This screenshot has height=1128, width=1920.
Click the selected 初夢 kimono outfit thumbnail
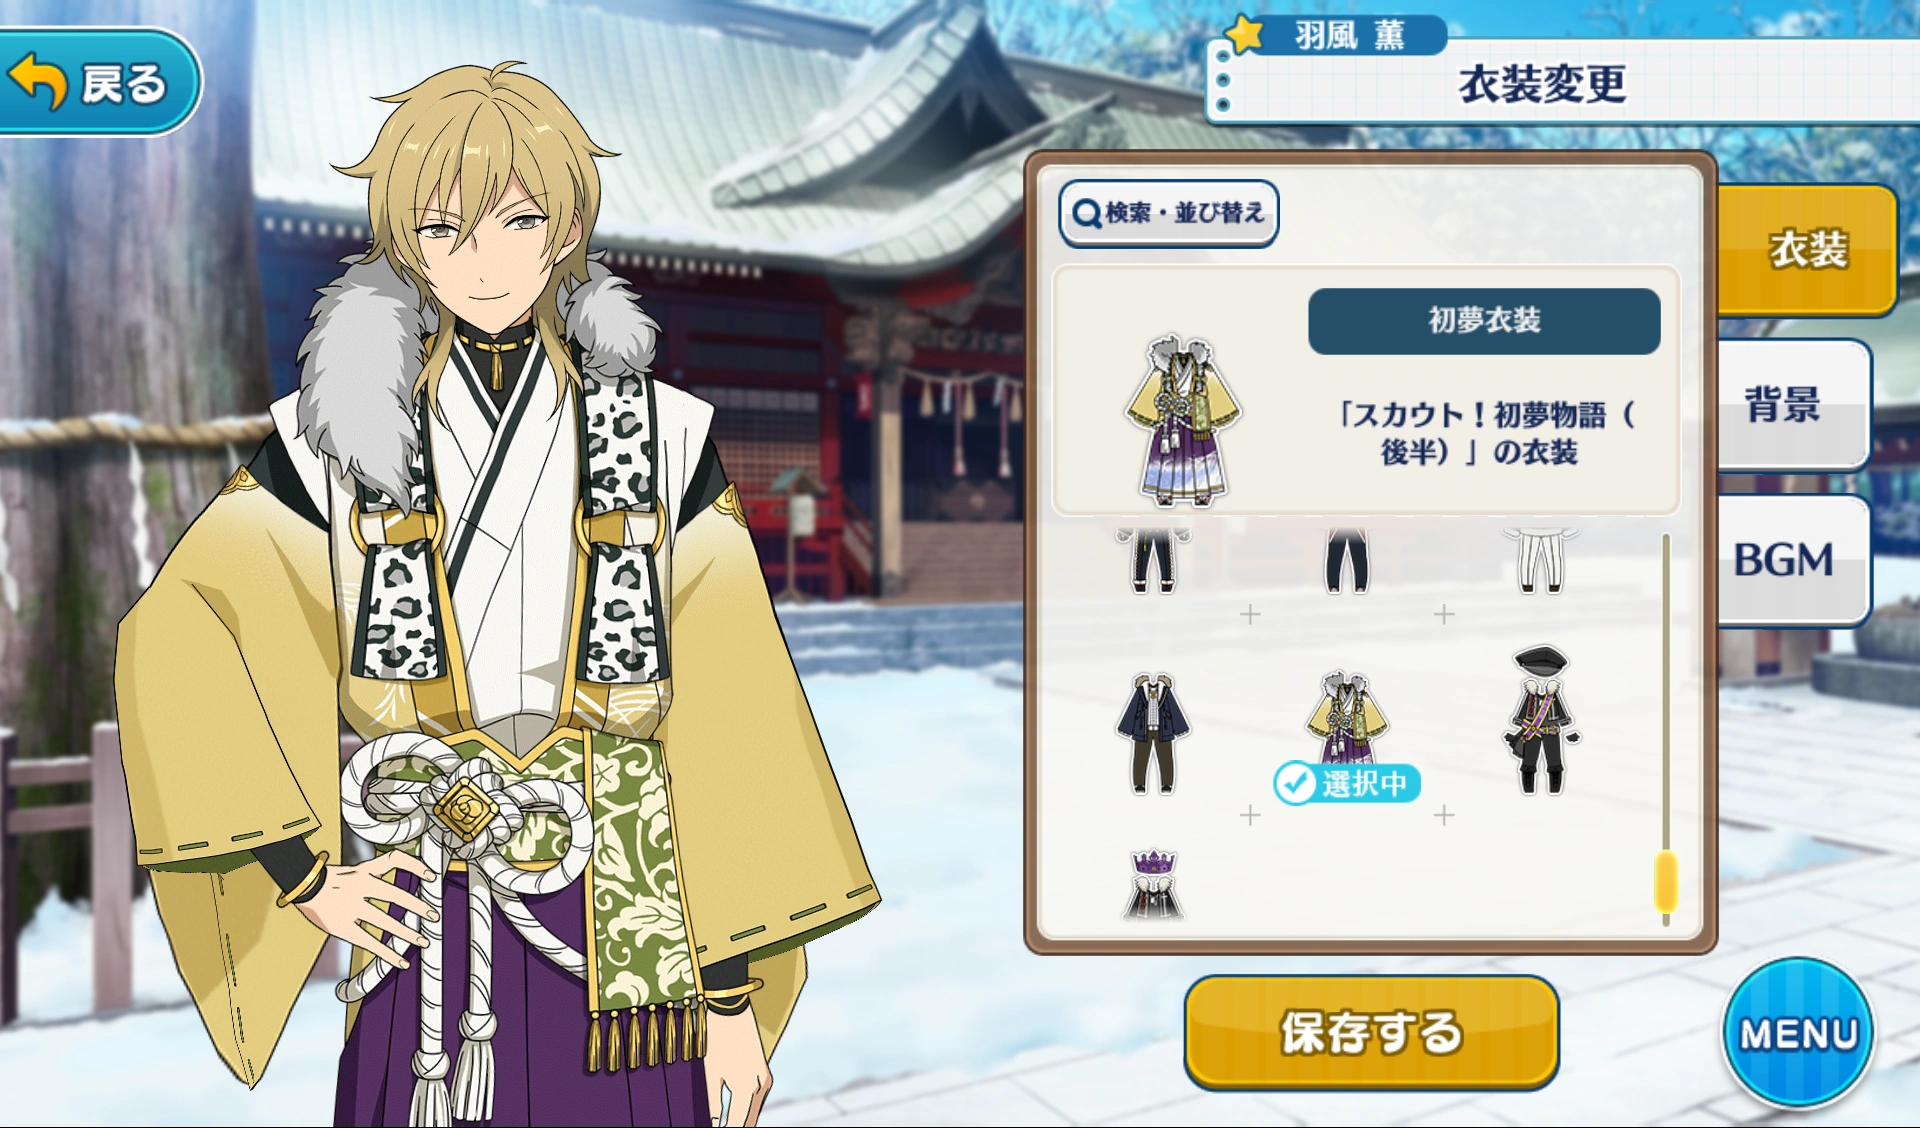click(x=1346, y=718)
